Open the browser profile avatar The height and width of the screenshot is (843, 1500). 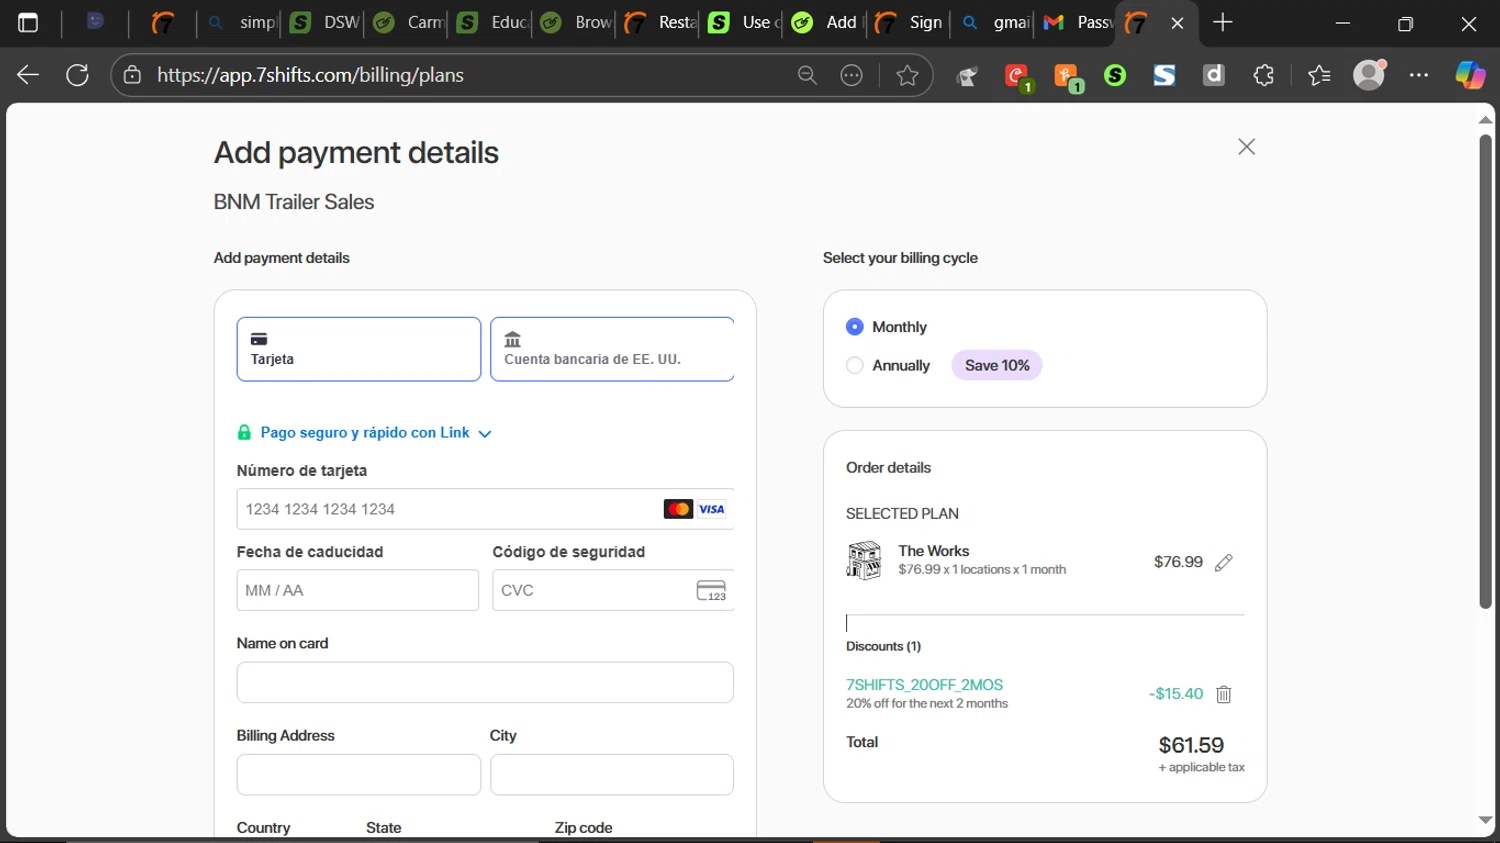tap(1369, 75)
